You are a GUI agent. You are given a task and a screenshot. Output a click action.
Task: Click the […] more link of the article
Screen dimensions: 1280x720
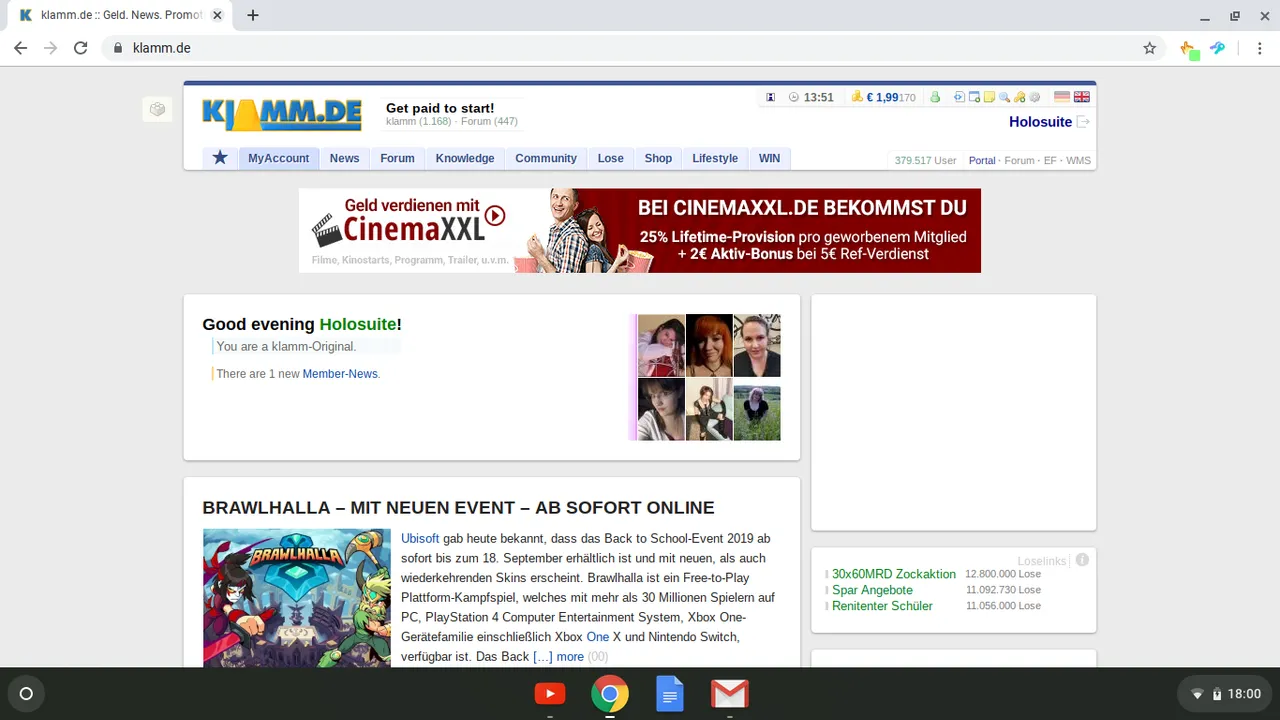pos(558,657)
